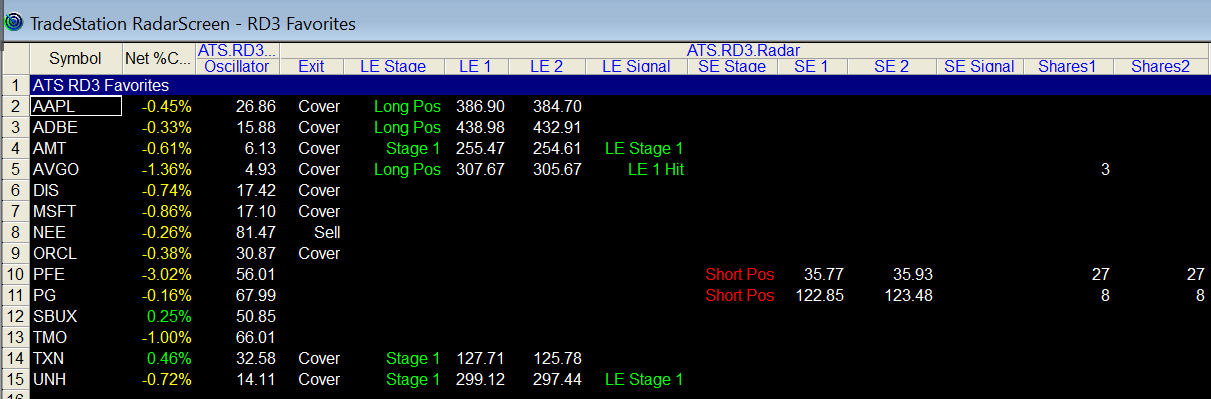Screen dimensions: 1211x399
Task: Click oscillator value 81.47 for NEE
Action: tap(256, 232)
